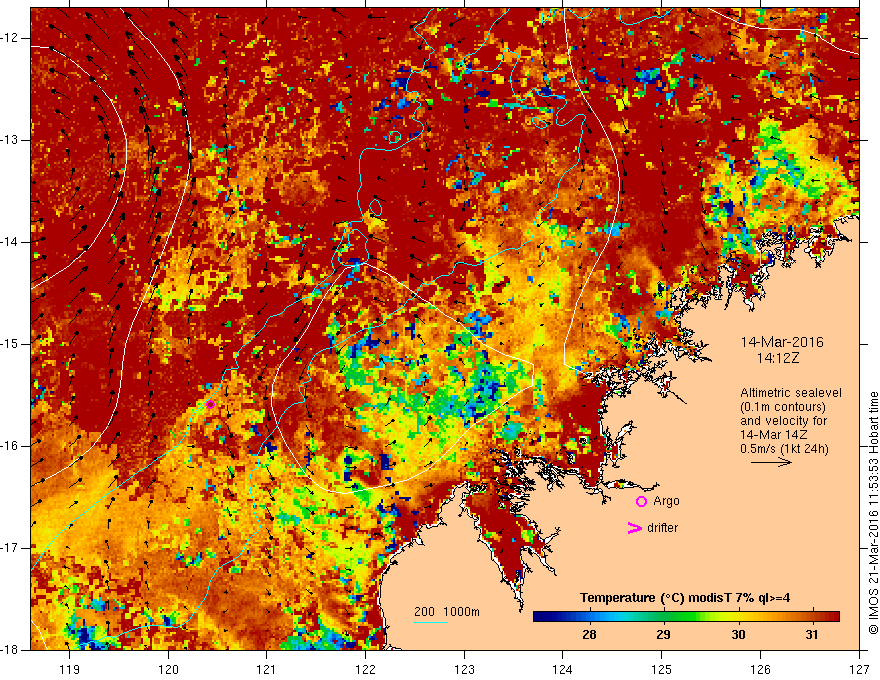This screenshot has height=680, width=880.
Task: Click the time text '14:12Z'
Action: pyautogui.click(x=778, y=358)
